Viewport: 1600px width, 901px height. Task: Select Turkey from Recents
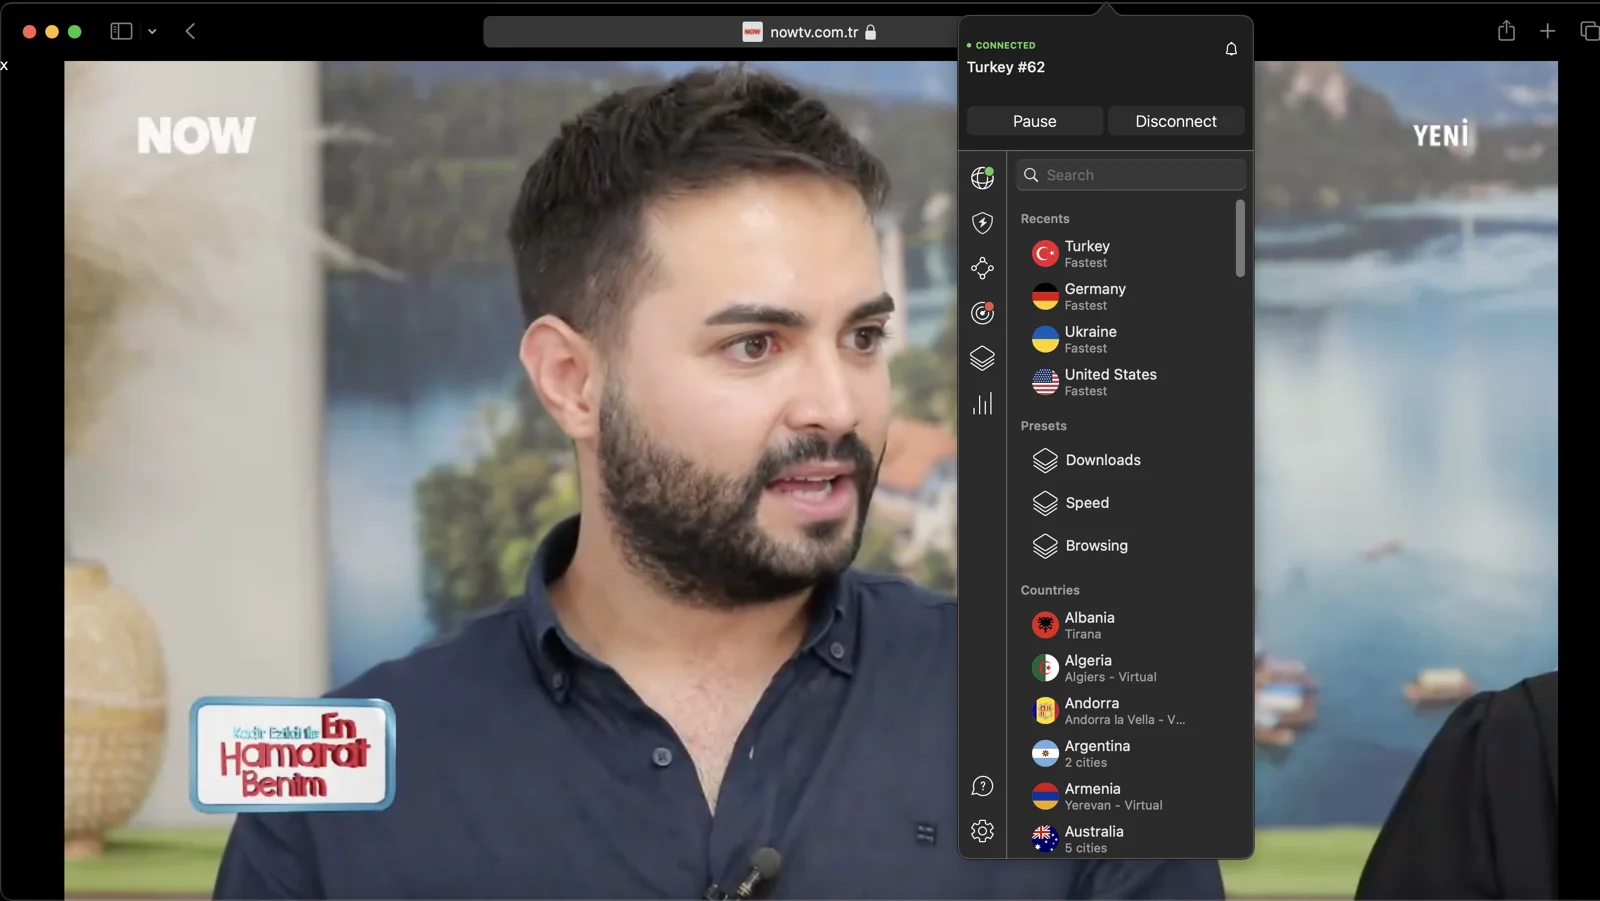click(1087, 253)
